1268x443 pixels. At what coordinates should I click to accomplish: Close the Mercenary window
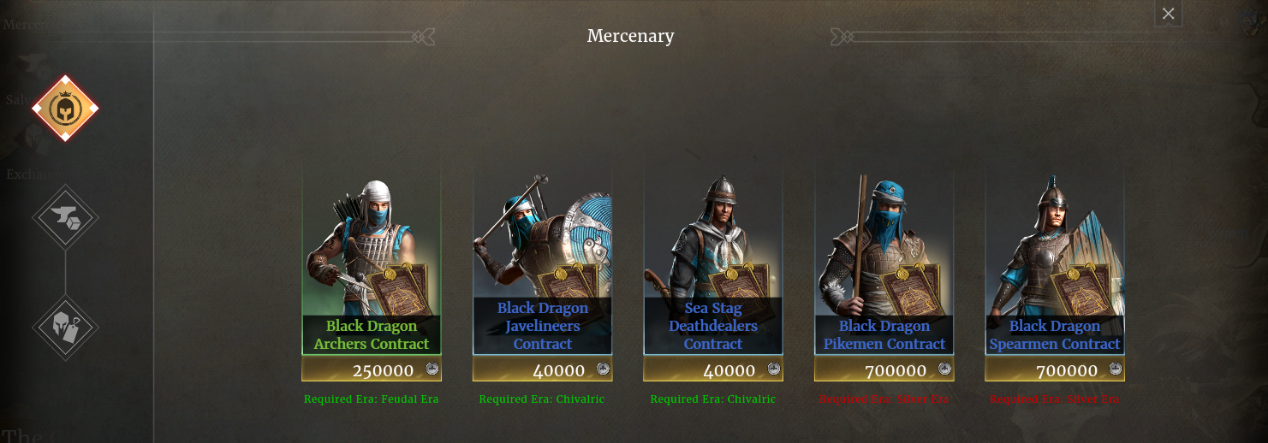[1168, 14]
